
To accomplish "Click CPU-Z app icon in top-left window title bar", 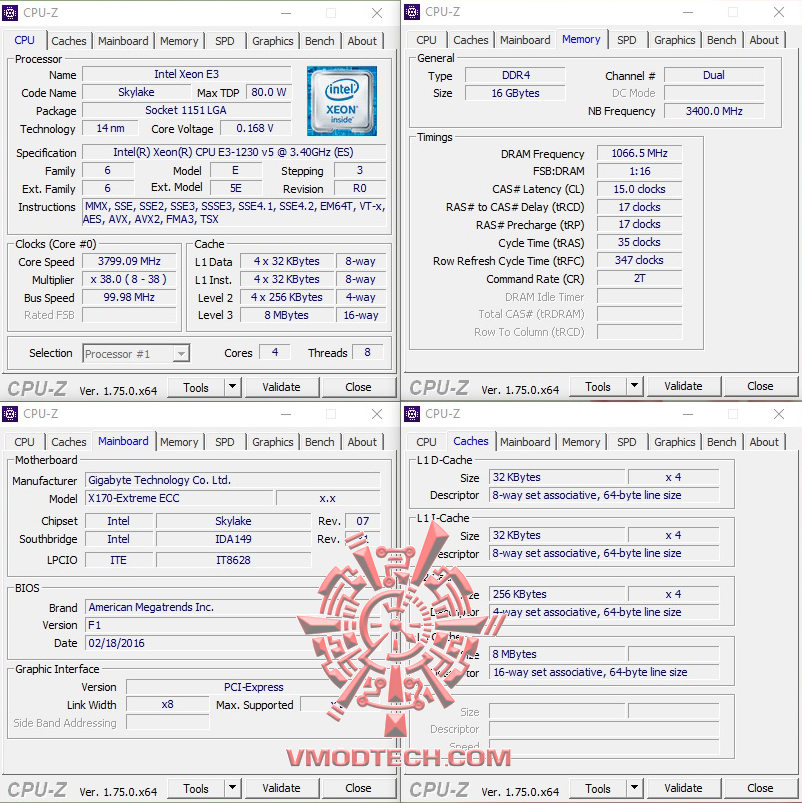I will tap(10, 12).
